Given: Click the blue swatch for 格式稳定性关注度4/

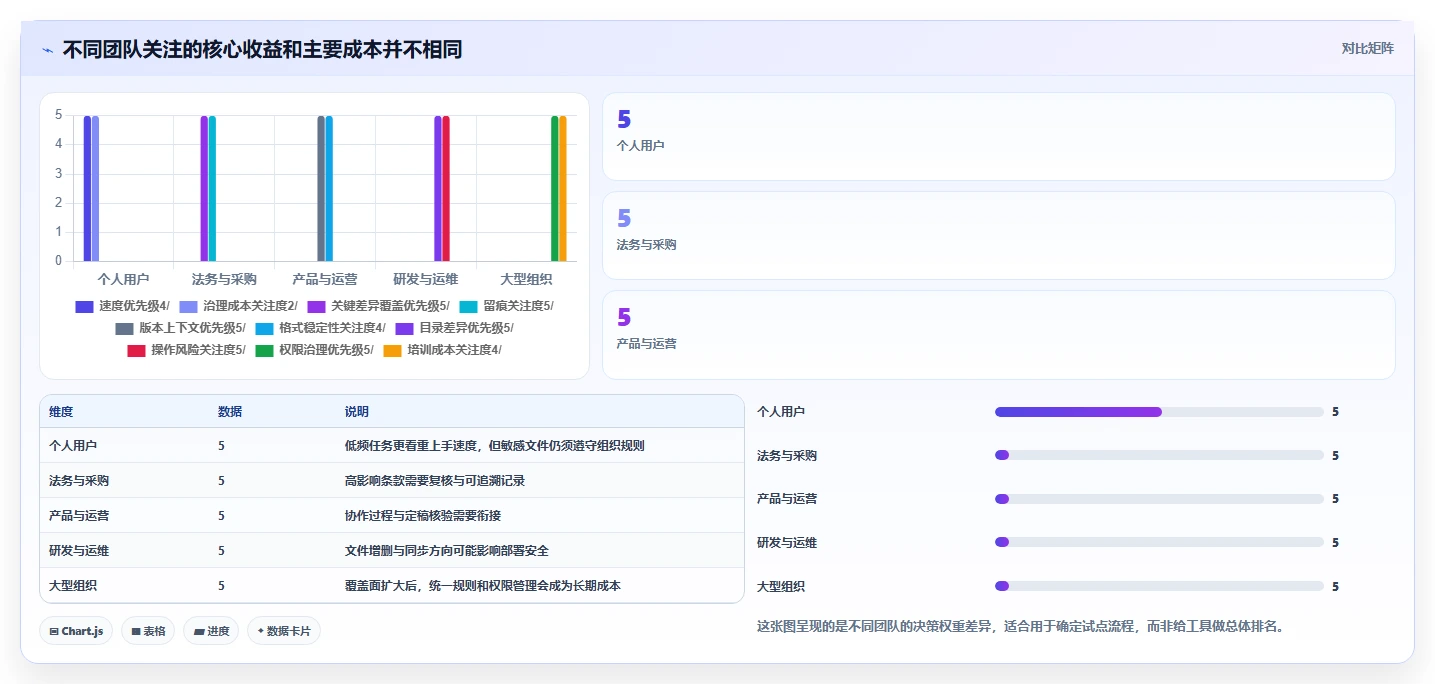Looking at the screenshot, I should click(x=264, y=328).
